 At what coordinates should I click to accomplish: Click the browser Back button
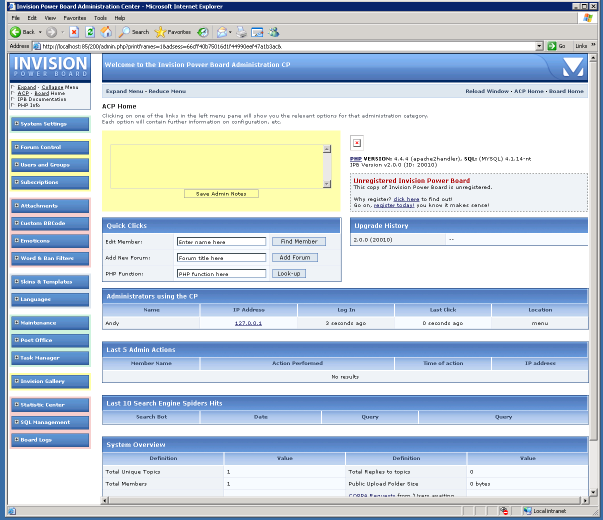(x=22, y=32)
